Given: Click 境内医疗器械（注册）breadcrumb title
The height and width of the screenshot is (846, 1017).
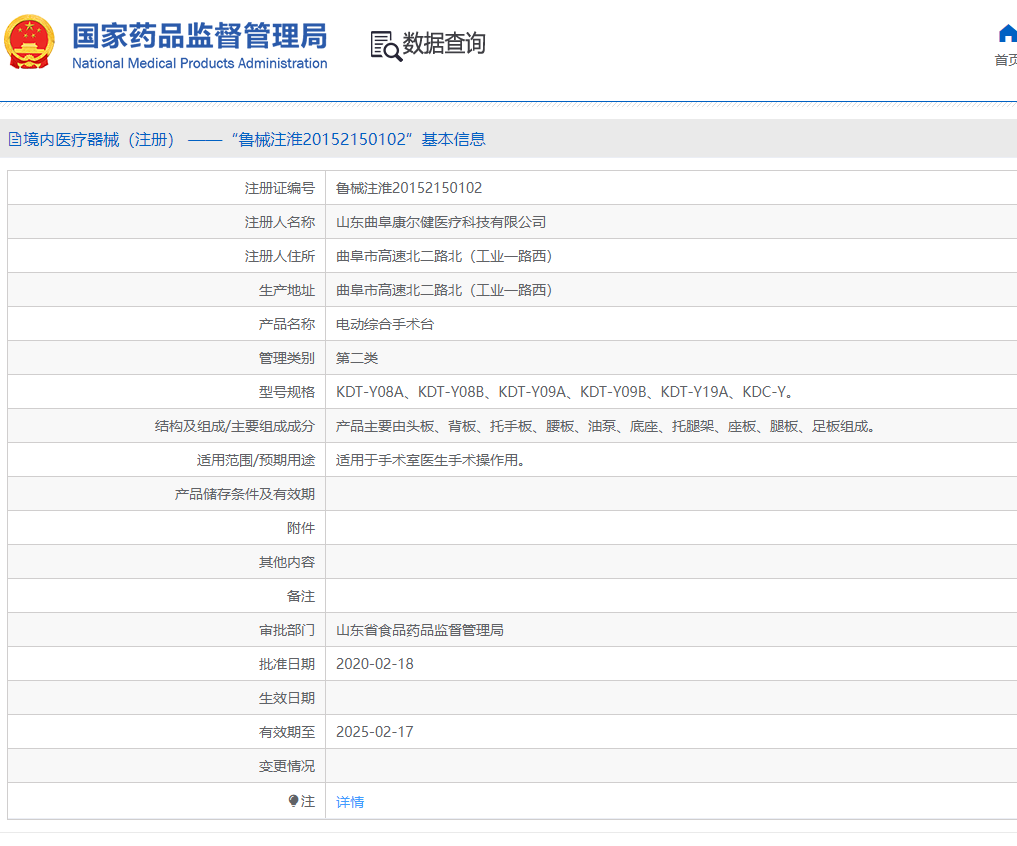Looking at the screenshot, I should tap(99, 139).
